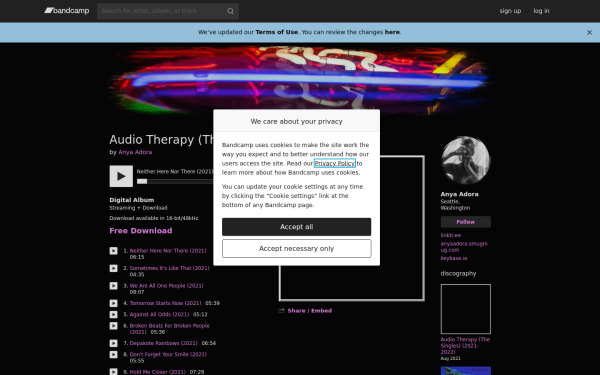Open track title Against All Odds (2021)
This screenshot has width=600, height=375.
tap(159, 314)
